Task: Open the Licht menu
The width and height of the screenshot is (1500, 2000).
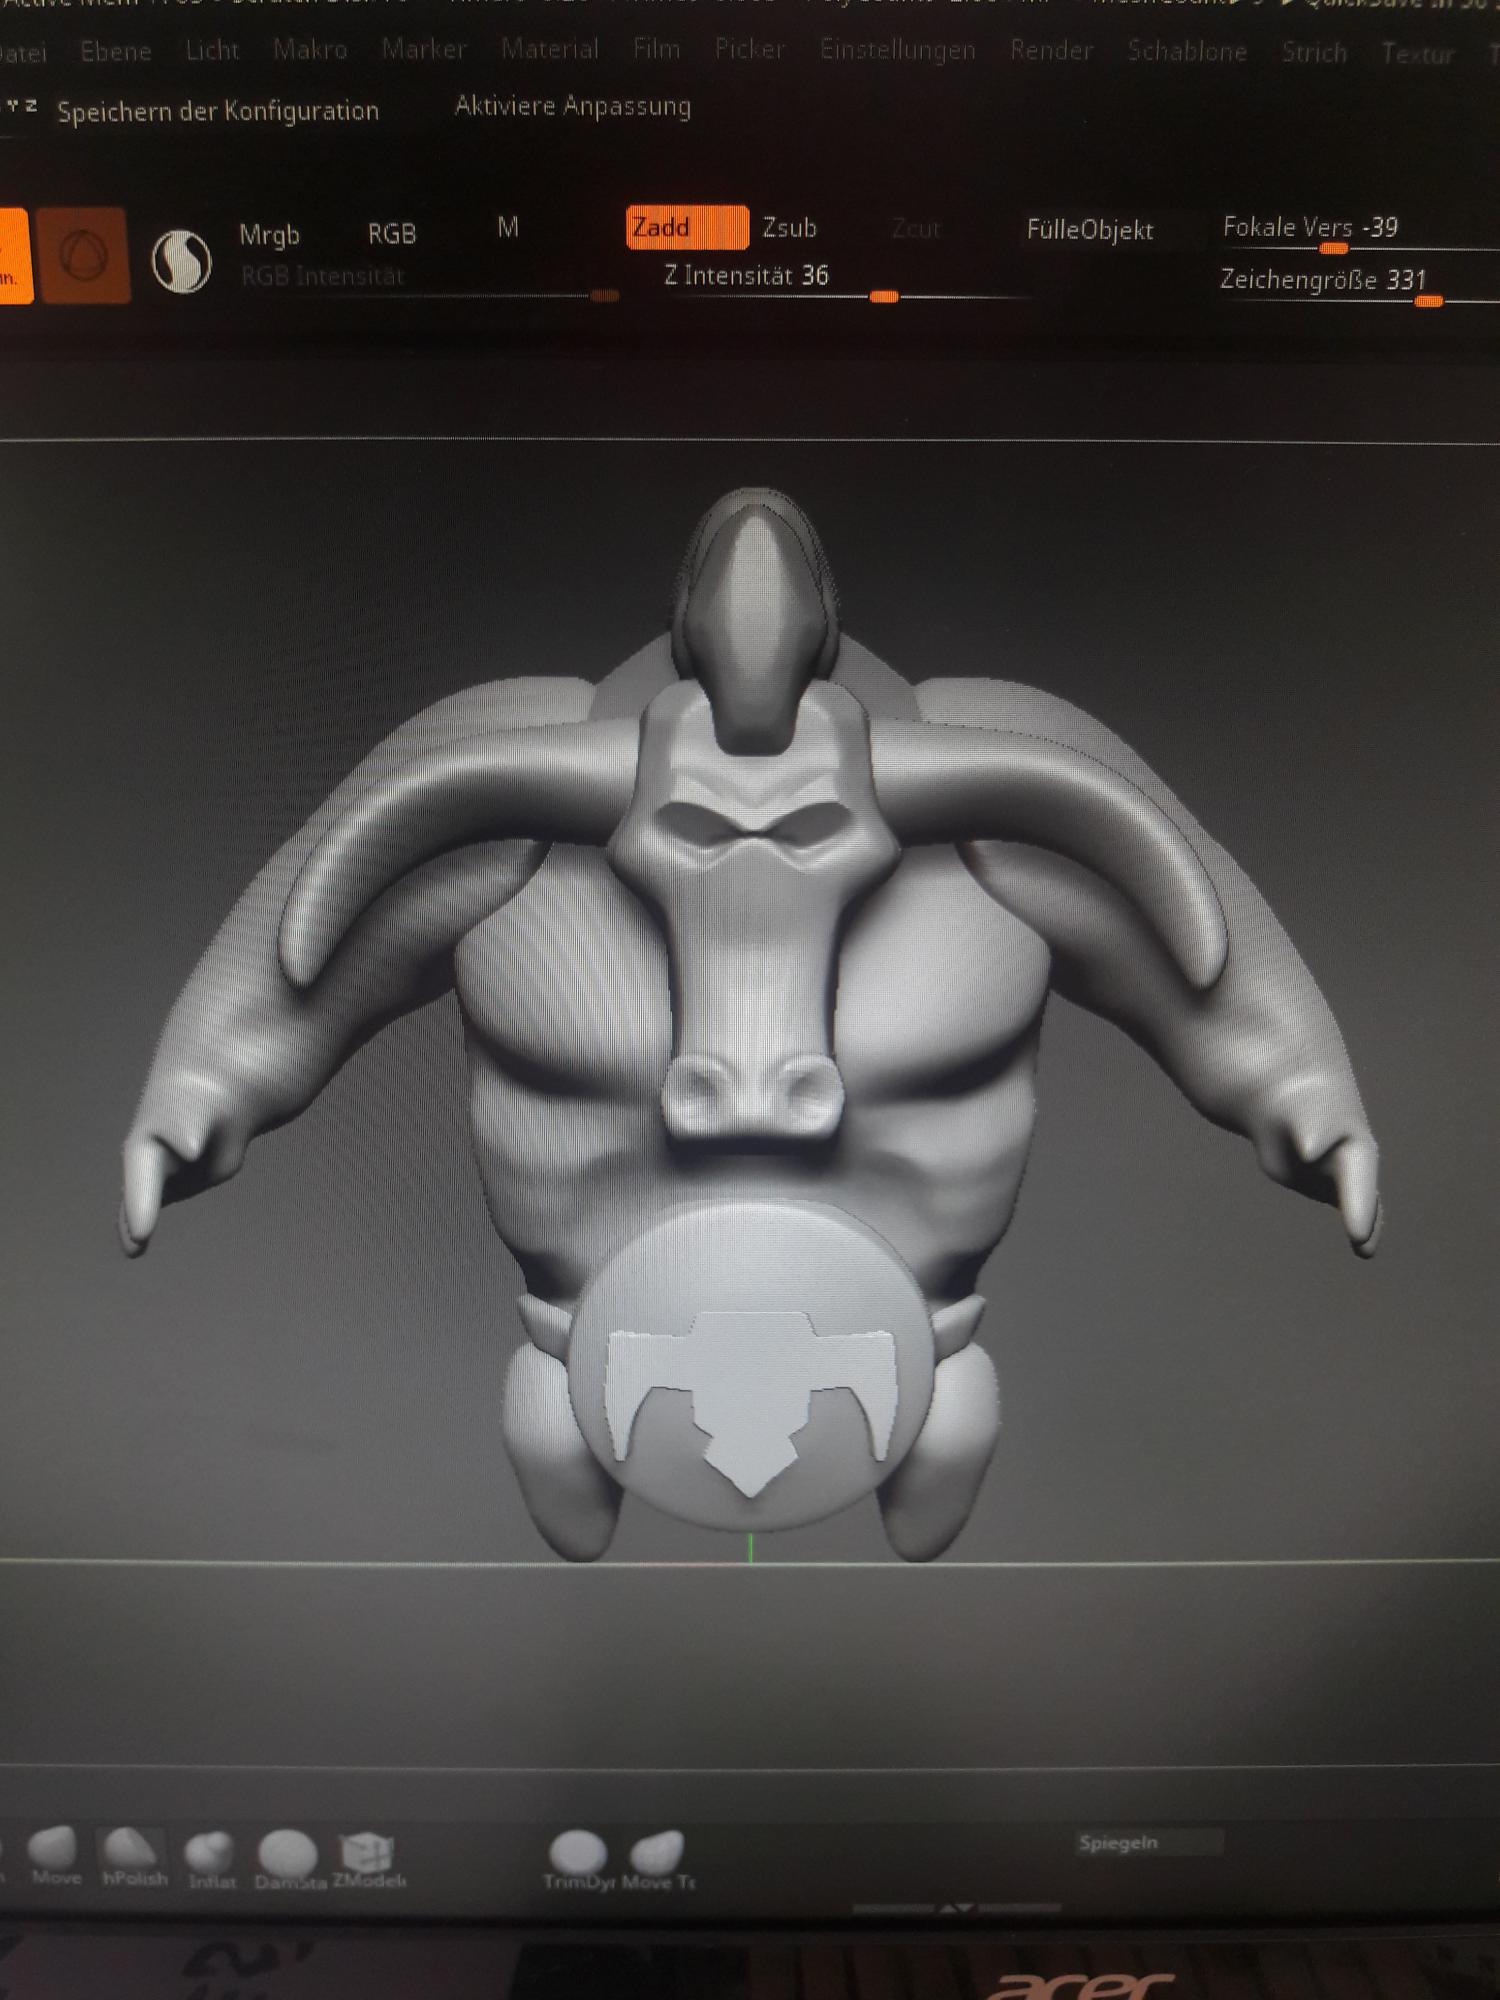Action: [212, 50]
